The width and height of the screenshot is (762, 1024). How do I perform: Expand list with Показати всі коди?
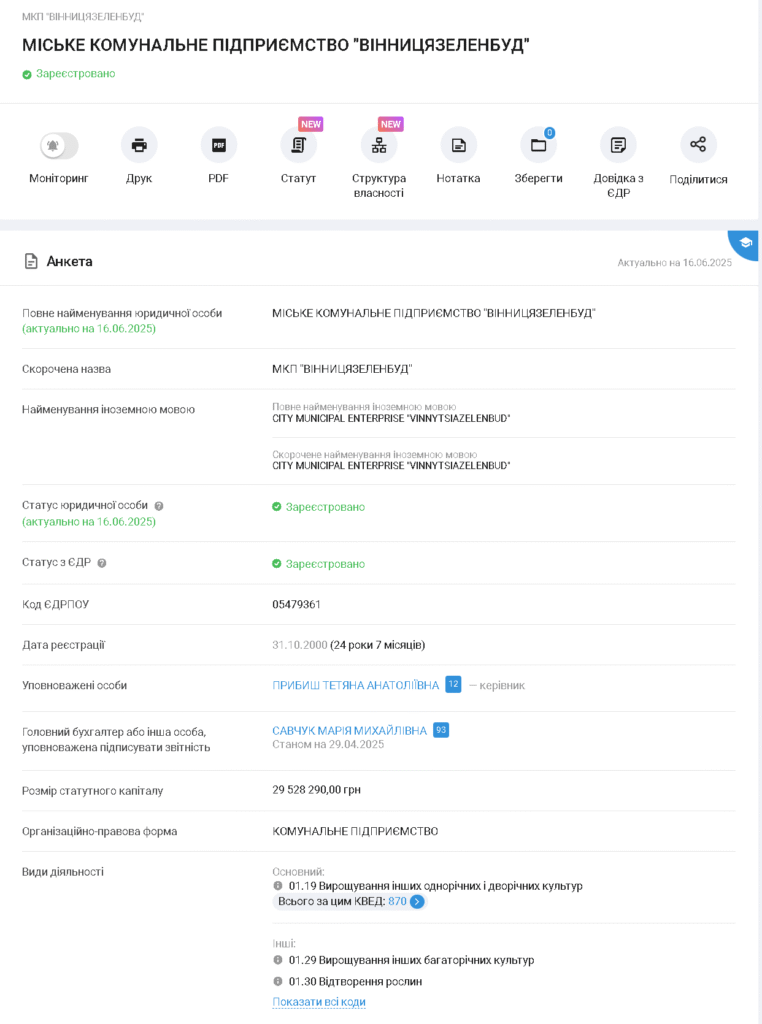click(319, 1002)
